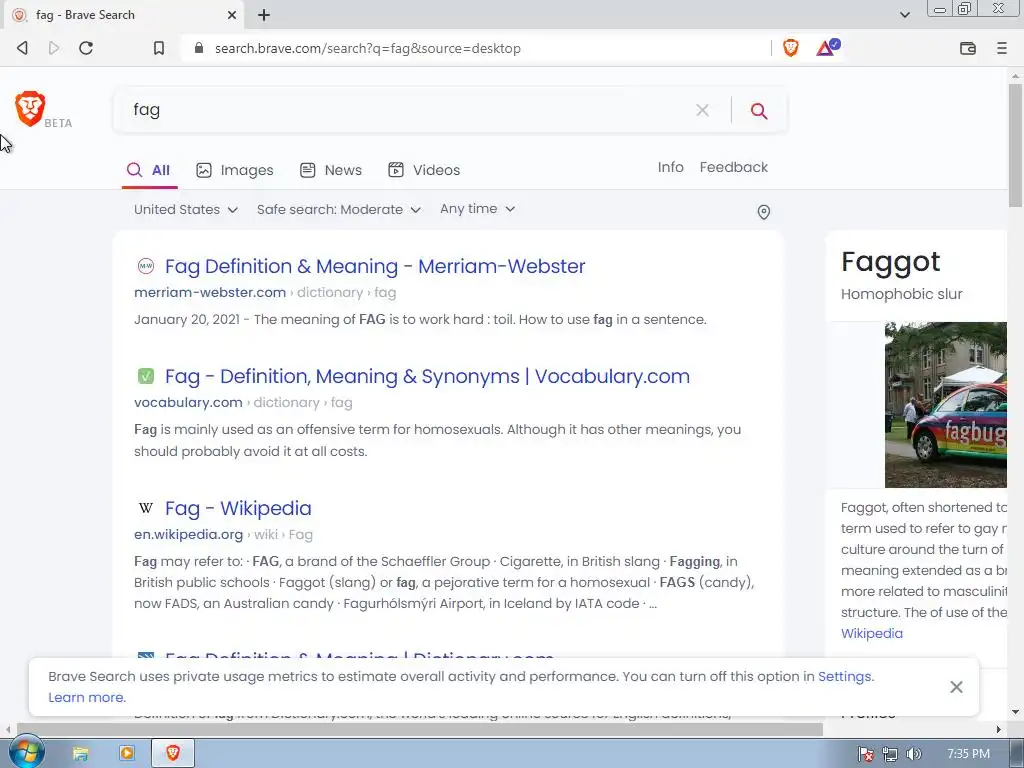Open File Explorer from the taskbar

point(80,754)
